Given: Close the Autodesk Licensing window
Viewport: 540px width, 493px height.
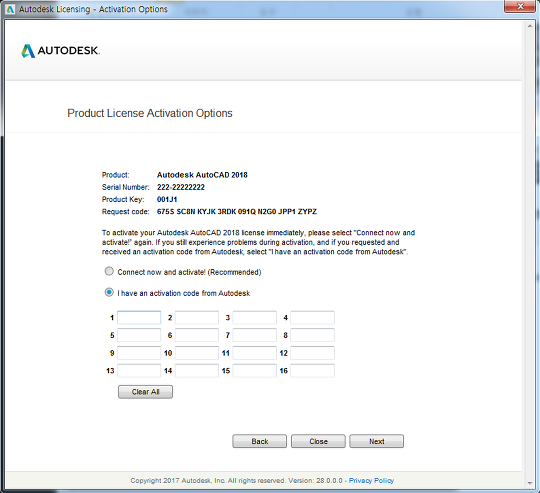Looking at the screenshot, I should tap(520, 6).
